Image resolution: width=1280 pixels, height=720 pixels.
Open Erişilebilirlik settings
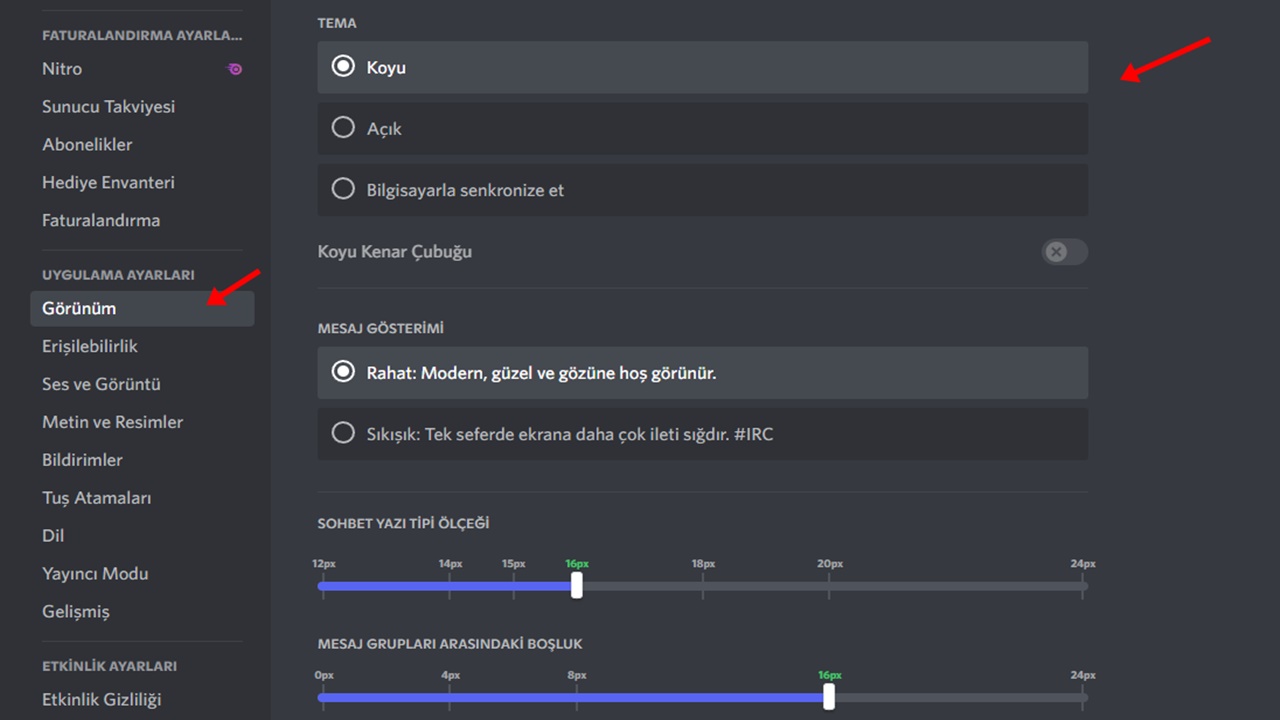click(x=90, y=347)
